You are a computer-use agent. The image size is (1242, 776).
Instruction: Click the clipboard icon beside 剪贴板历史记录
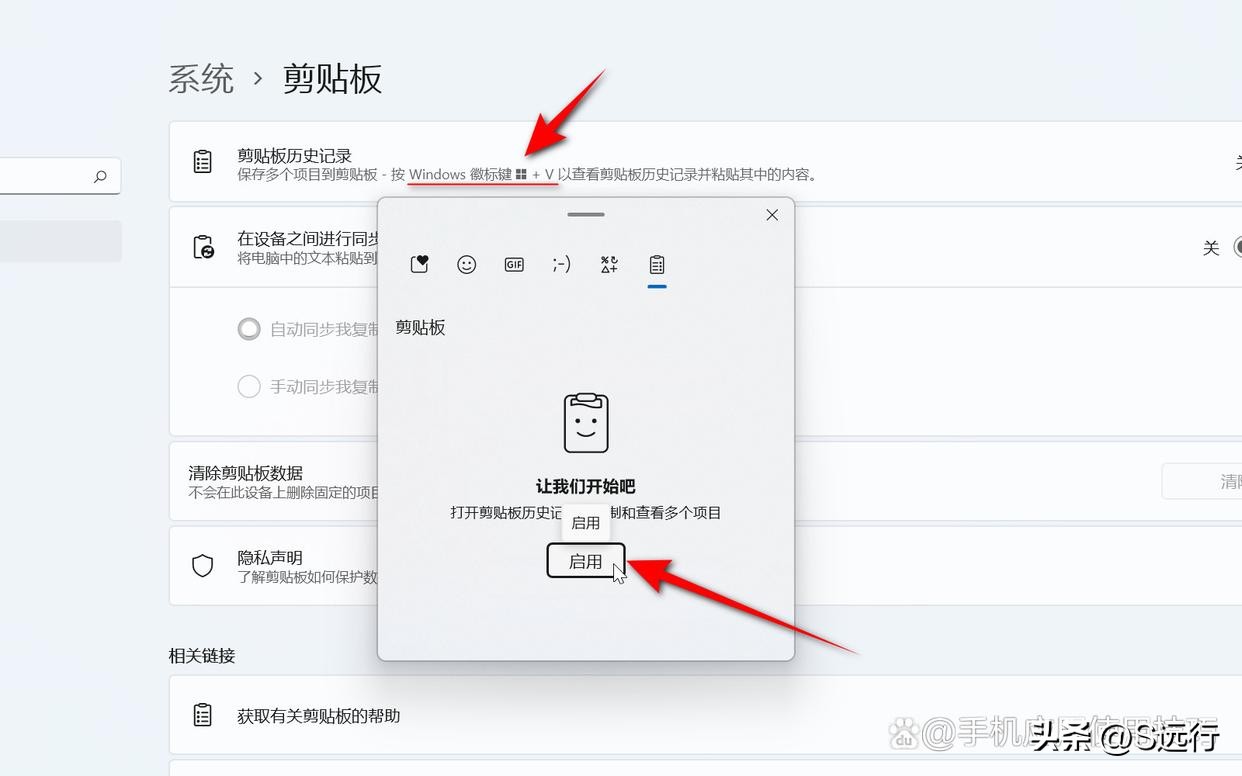pos(203,160)
